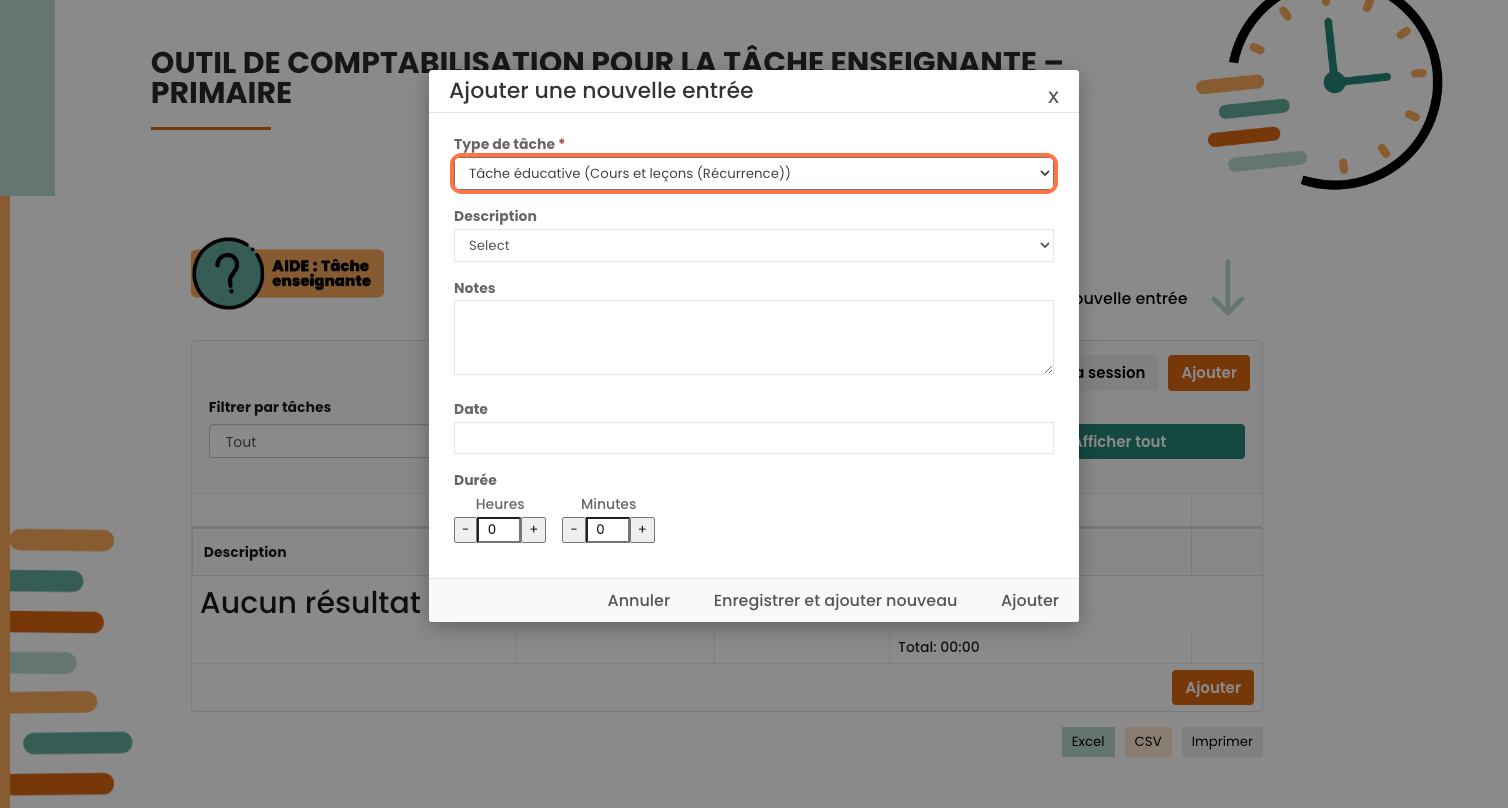Click the Date input field
The width and height of the screenshot is (1508, 808).
coord(753,438)
